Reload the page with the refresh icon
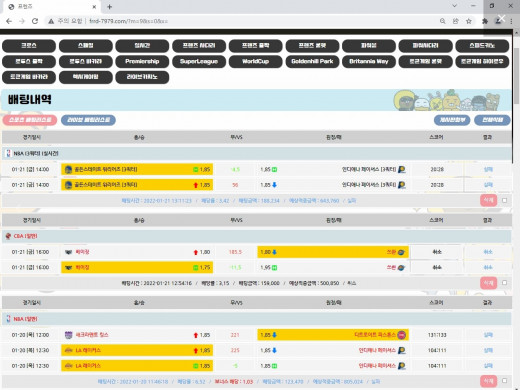 35,21
